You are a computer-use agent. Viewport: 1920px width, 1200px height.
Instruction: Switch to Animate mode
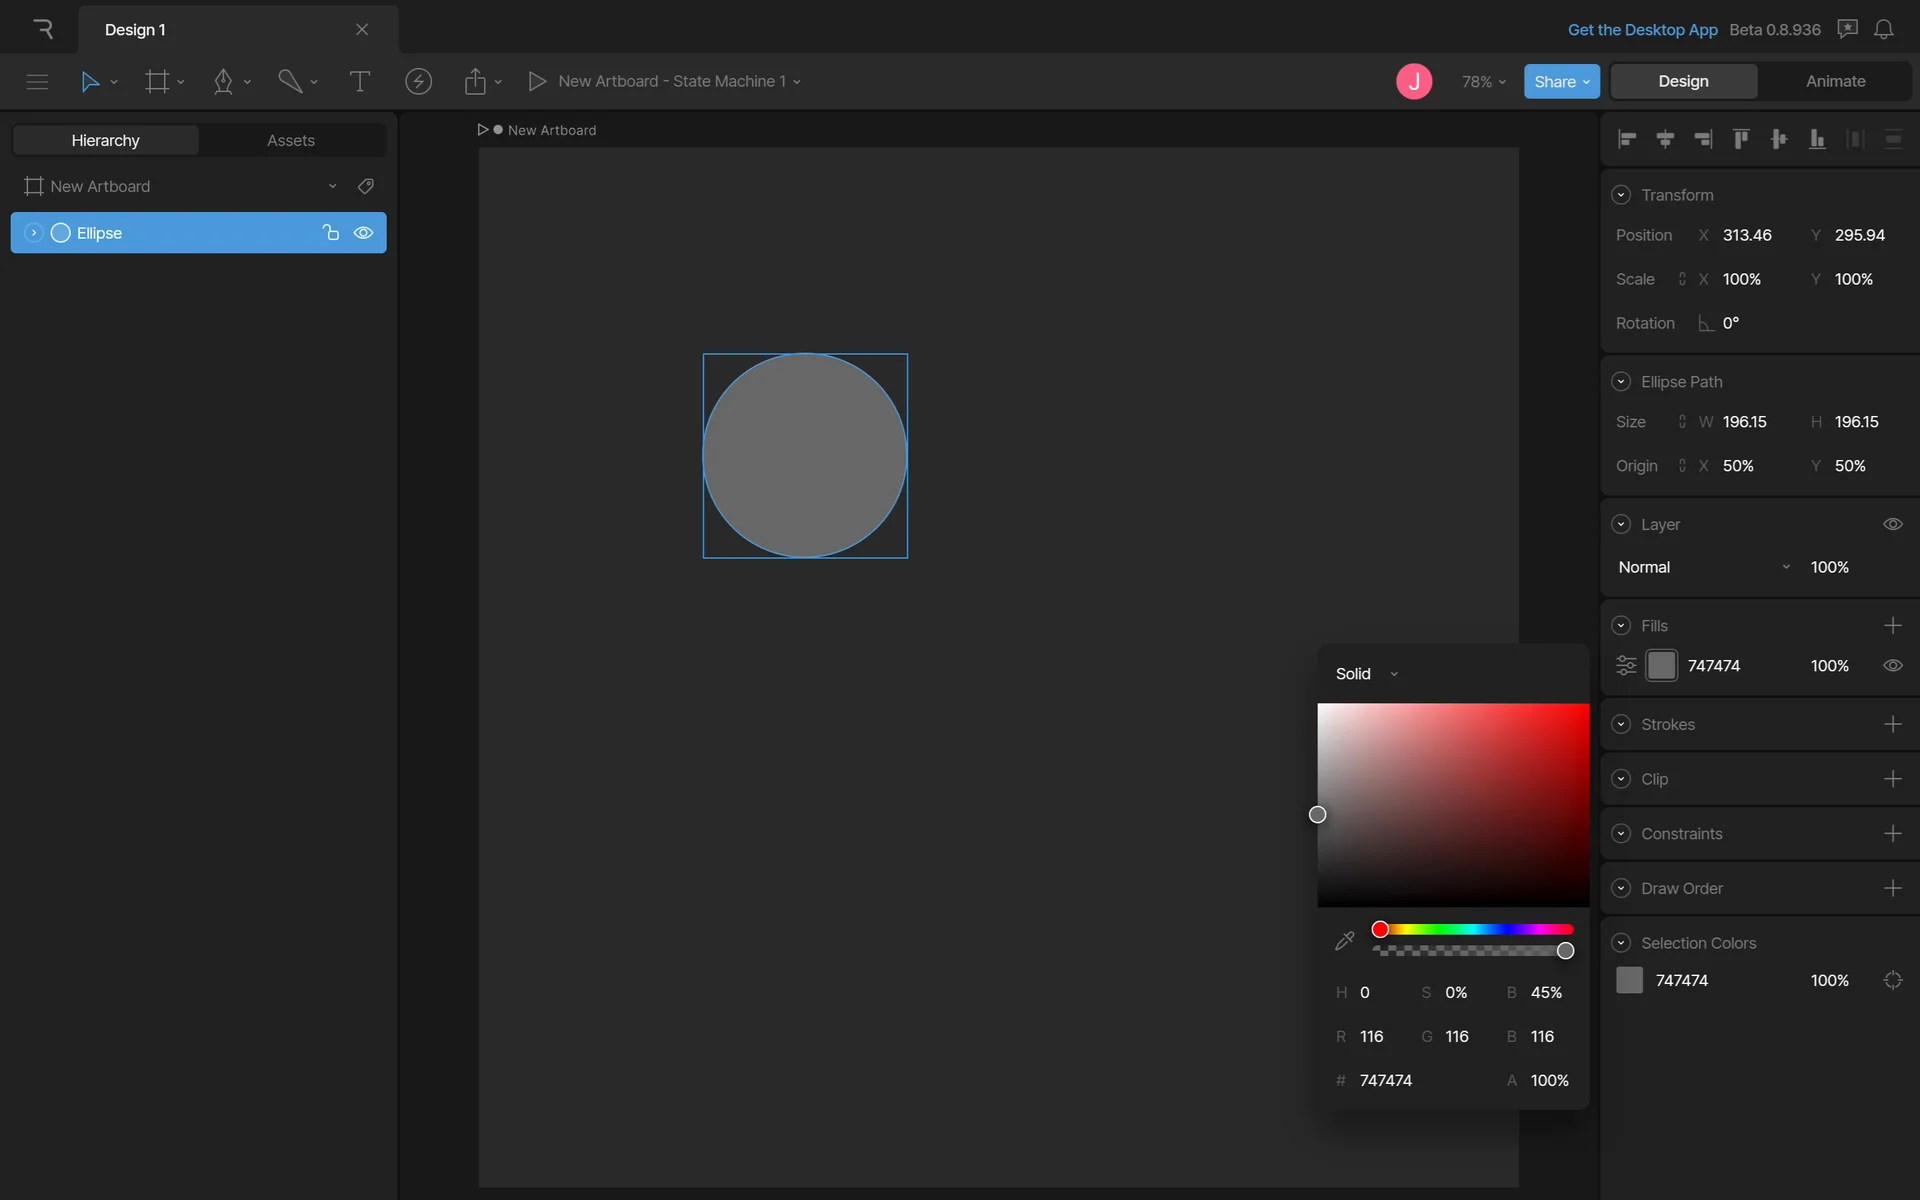pos(1835,82)
